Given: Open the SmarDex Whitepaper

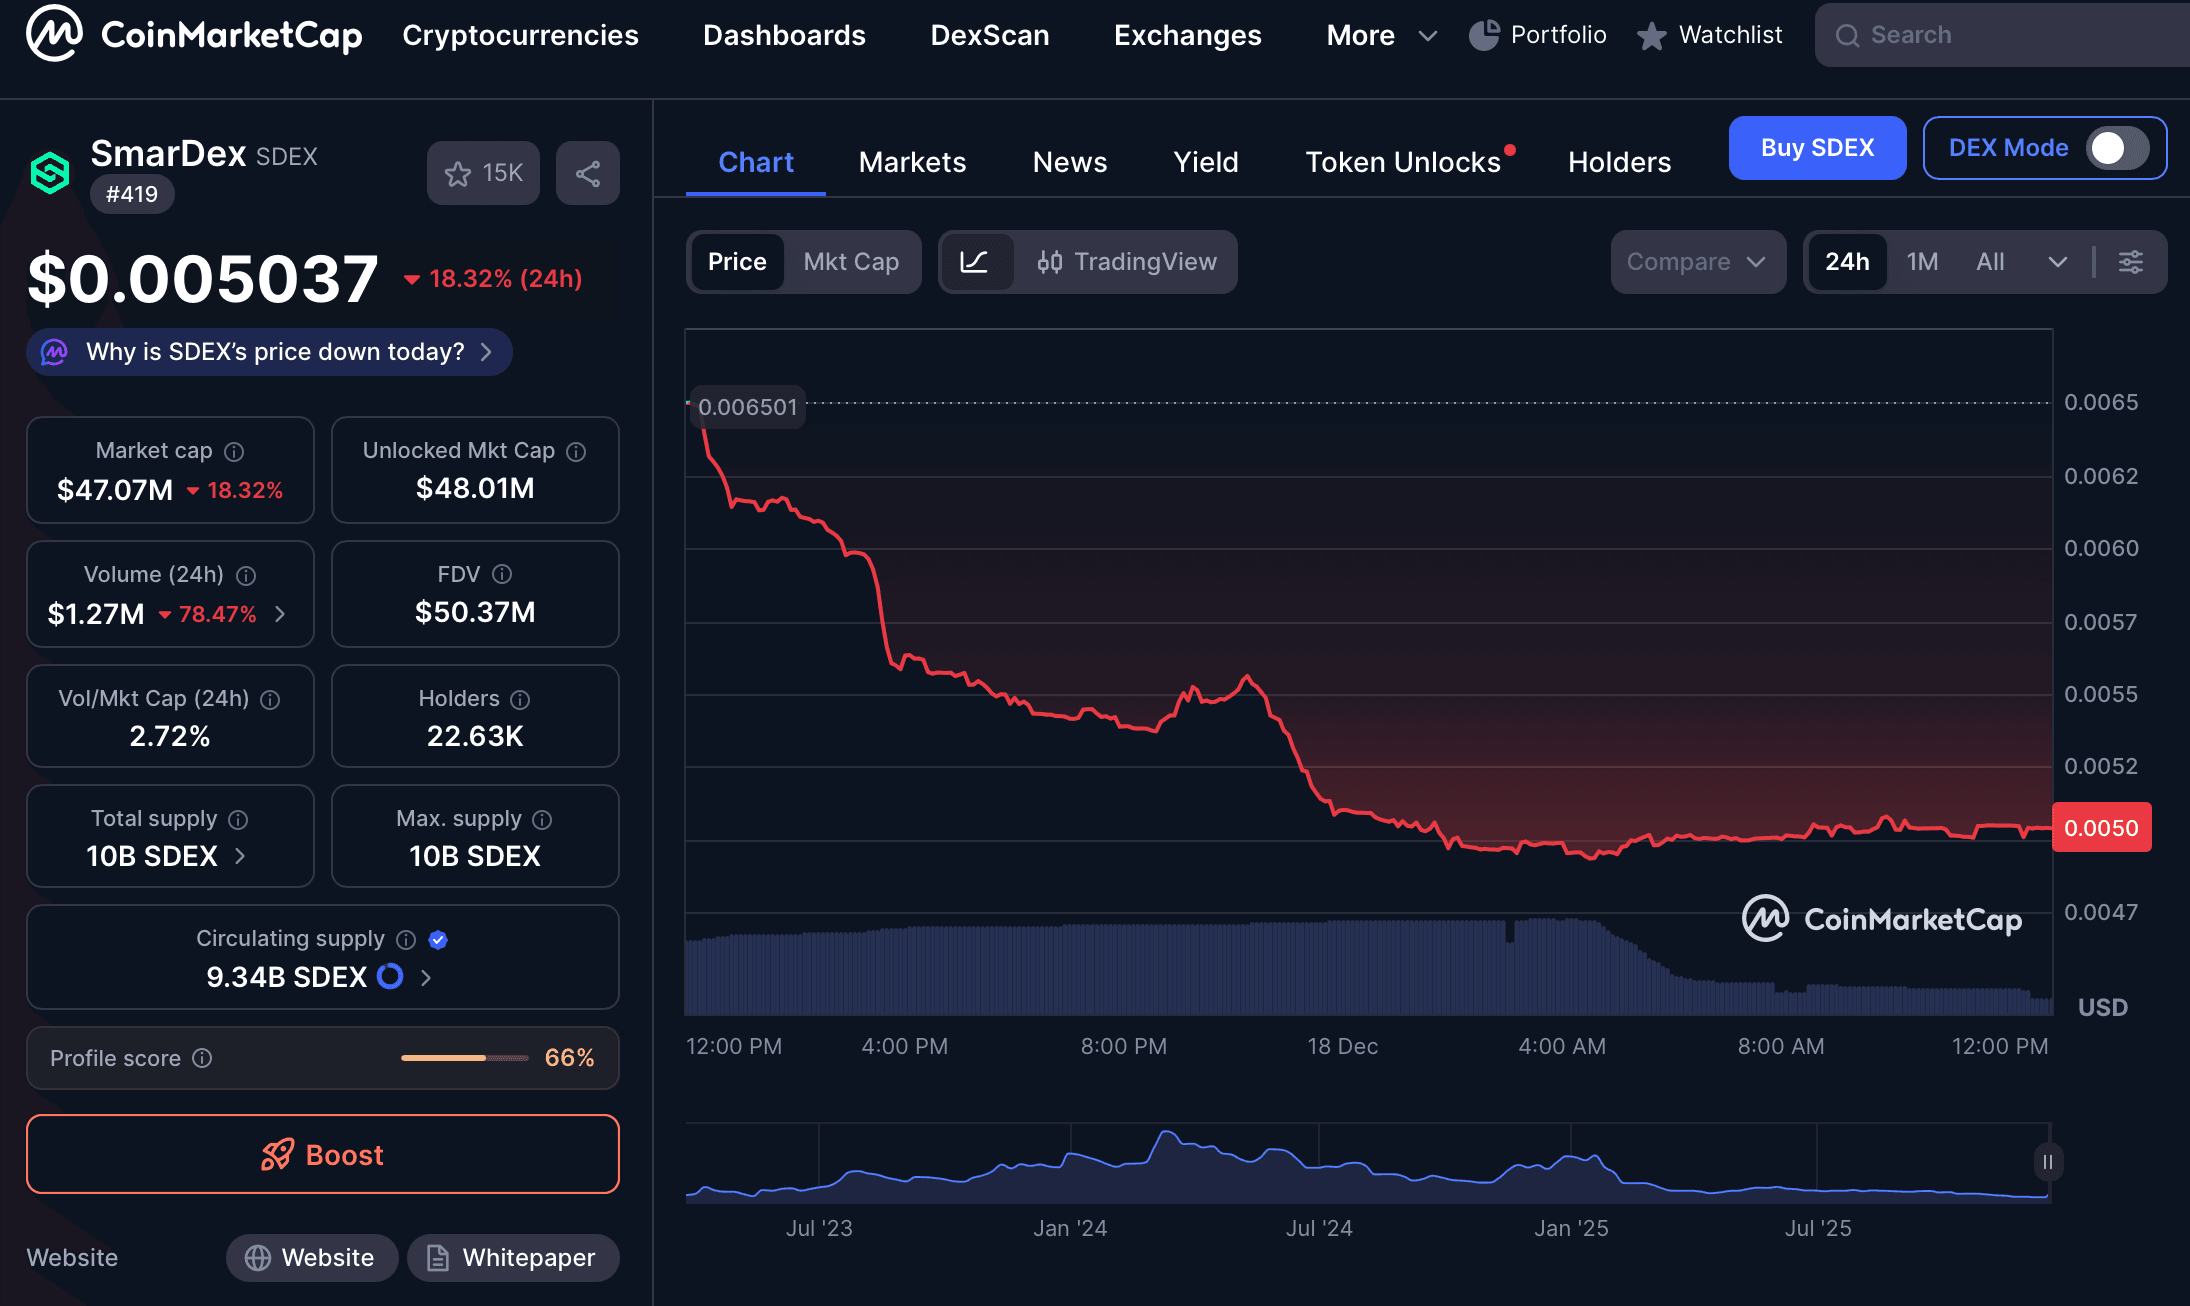Looking at the screenshot, I should click(512, 1257).
